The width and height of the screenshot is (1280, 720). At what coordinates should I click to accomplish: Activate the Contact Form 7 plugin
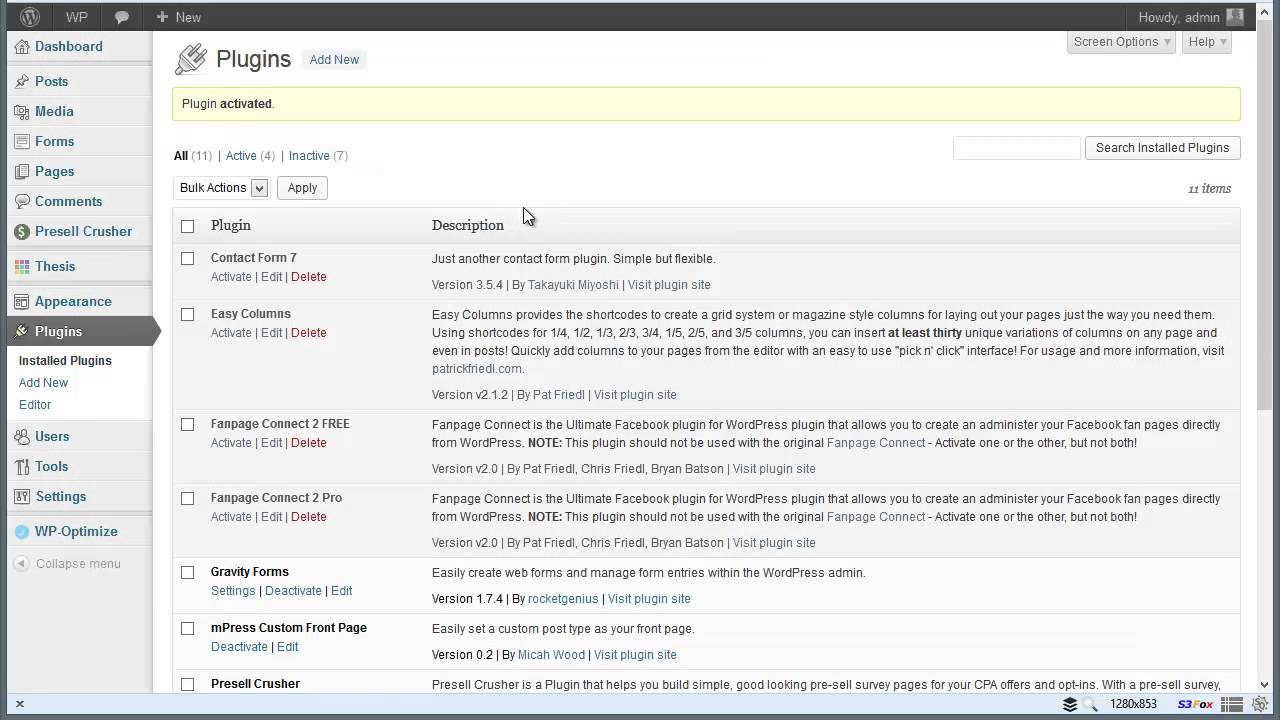click(231, 277)
